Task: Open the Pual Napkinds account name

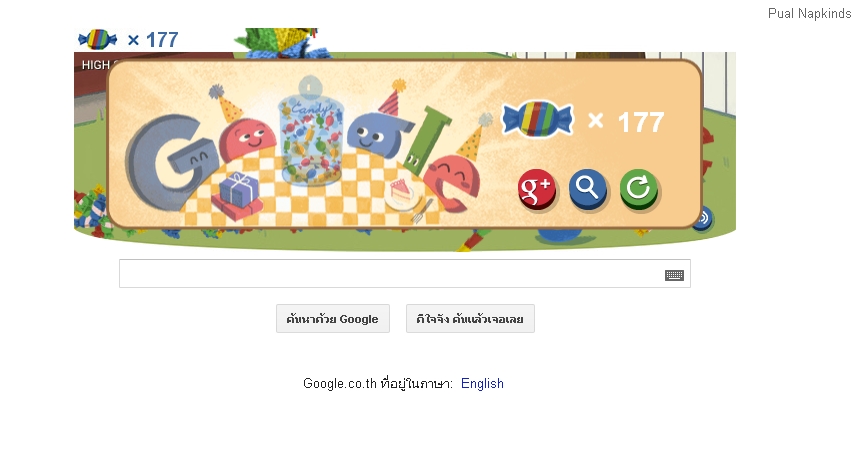Action: coord(809,13)
